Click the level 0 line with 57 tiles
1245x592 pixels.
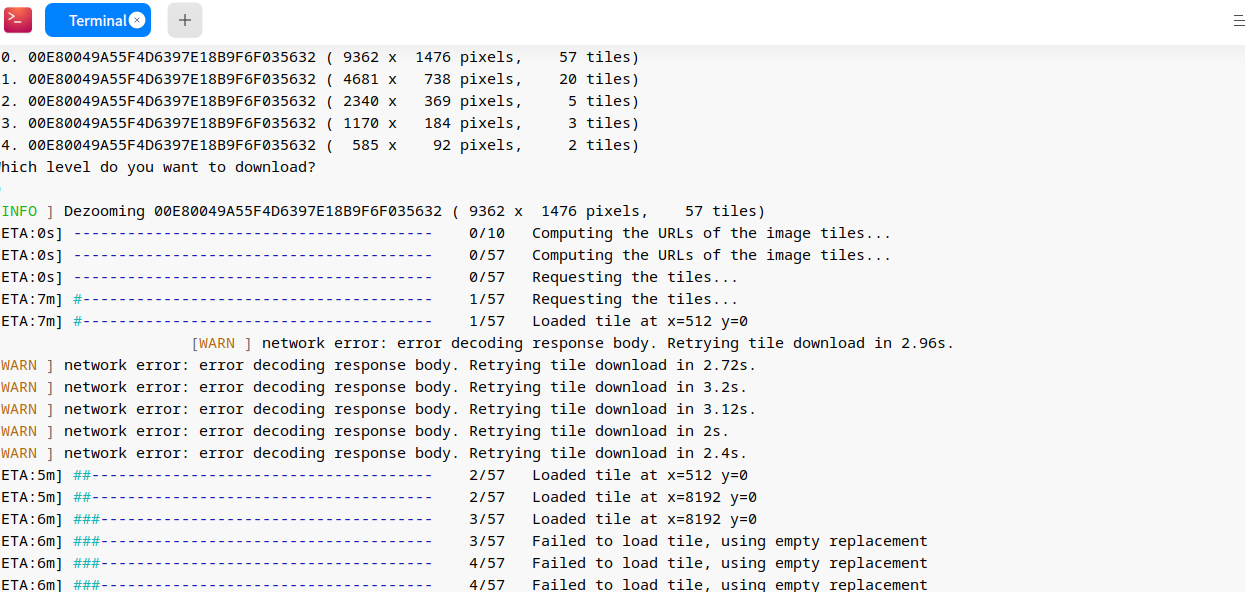pos(320,57)
